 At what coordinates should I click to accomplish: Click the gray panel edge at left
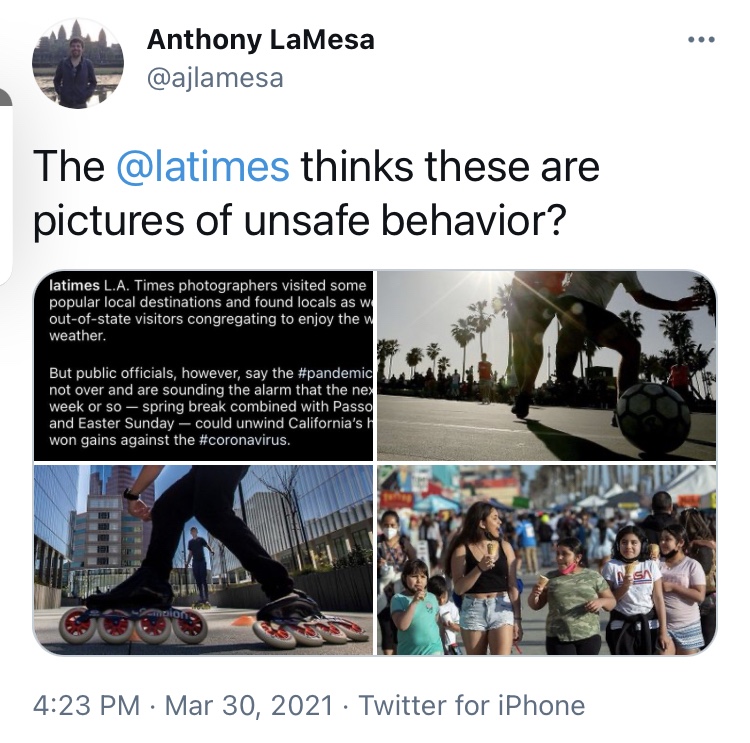[x=6, y=187]
